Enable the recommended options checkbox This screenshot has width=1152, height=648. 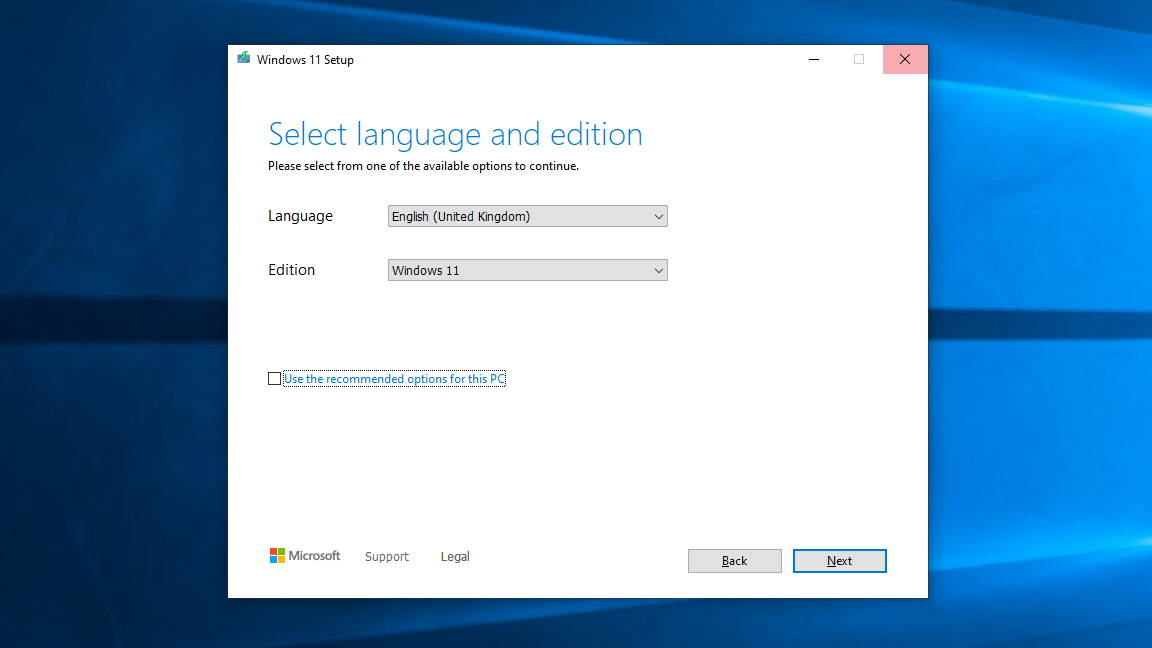[x=274, y=378]
